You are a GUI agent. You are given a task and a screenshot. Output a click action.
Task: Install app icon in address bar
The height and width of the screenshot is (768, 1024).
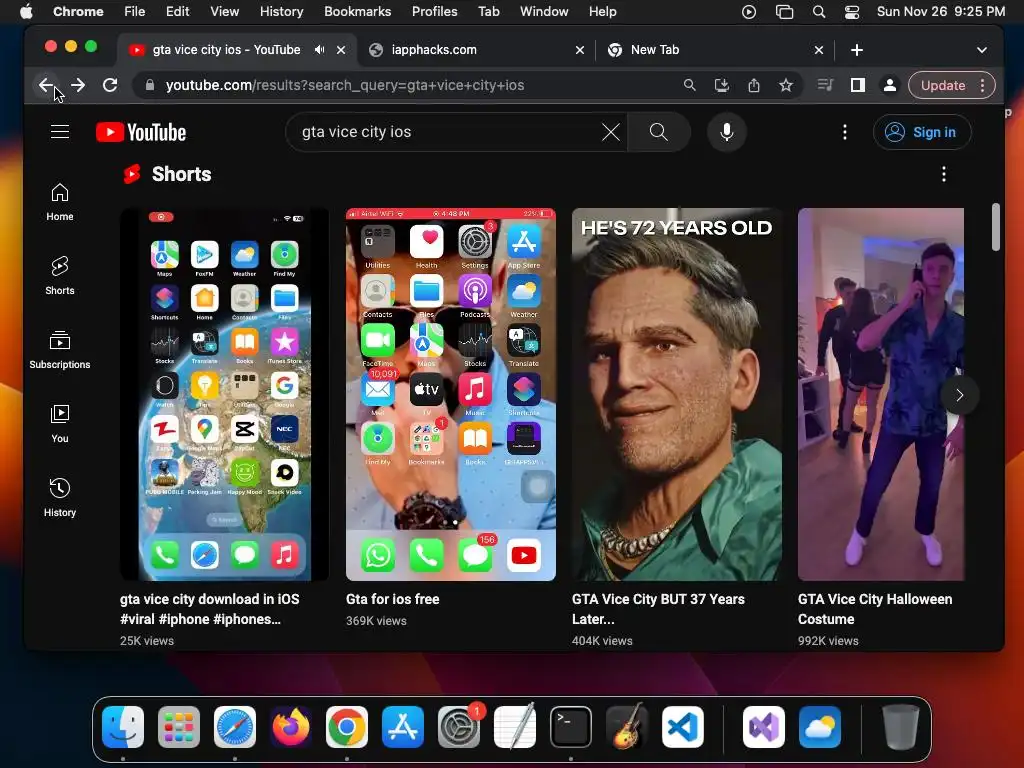point(722,85)
